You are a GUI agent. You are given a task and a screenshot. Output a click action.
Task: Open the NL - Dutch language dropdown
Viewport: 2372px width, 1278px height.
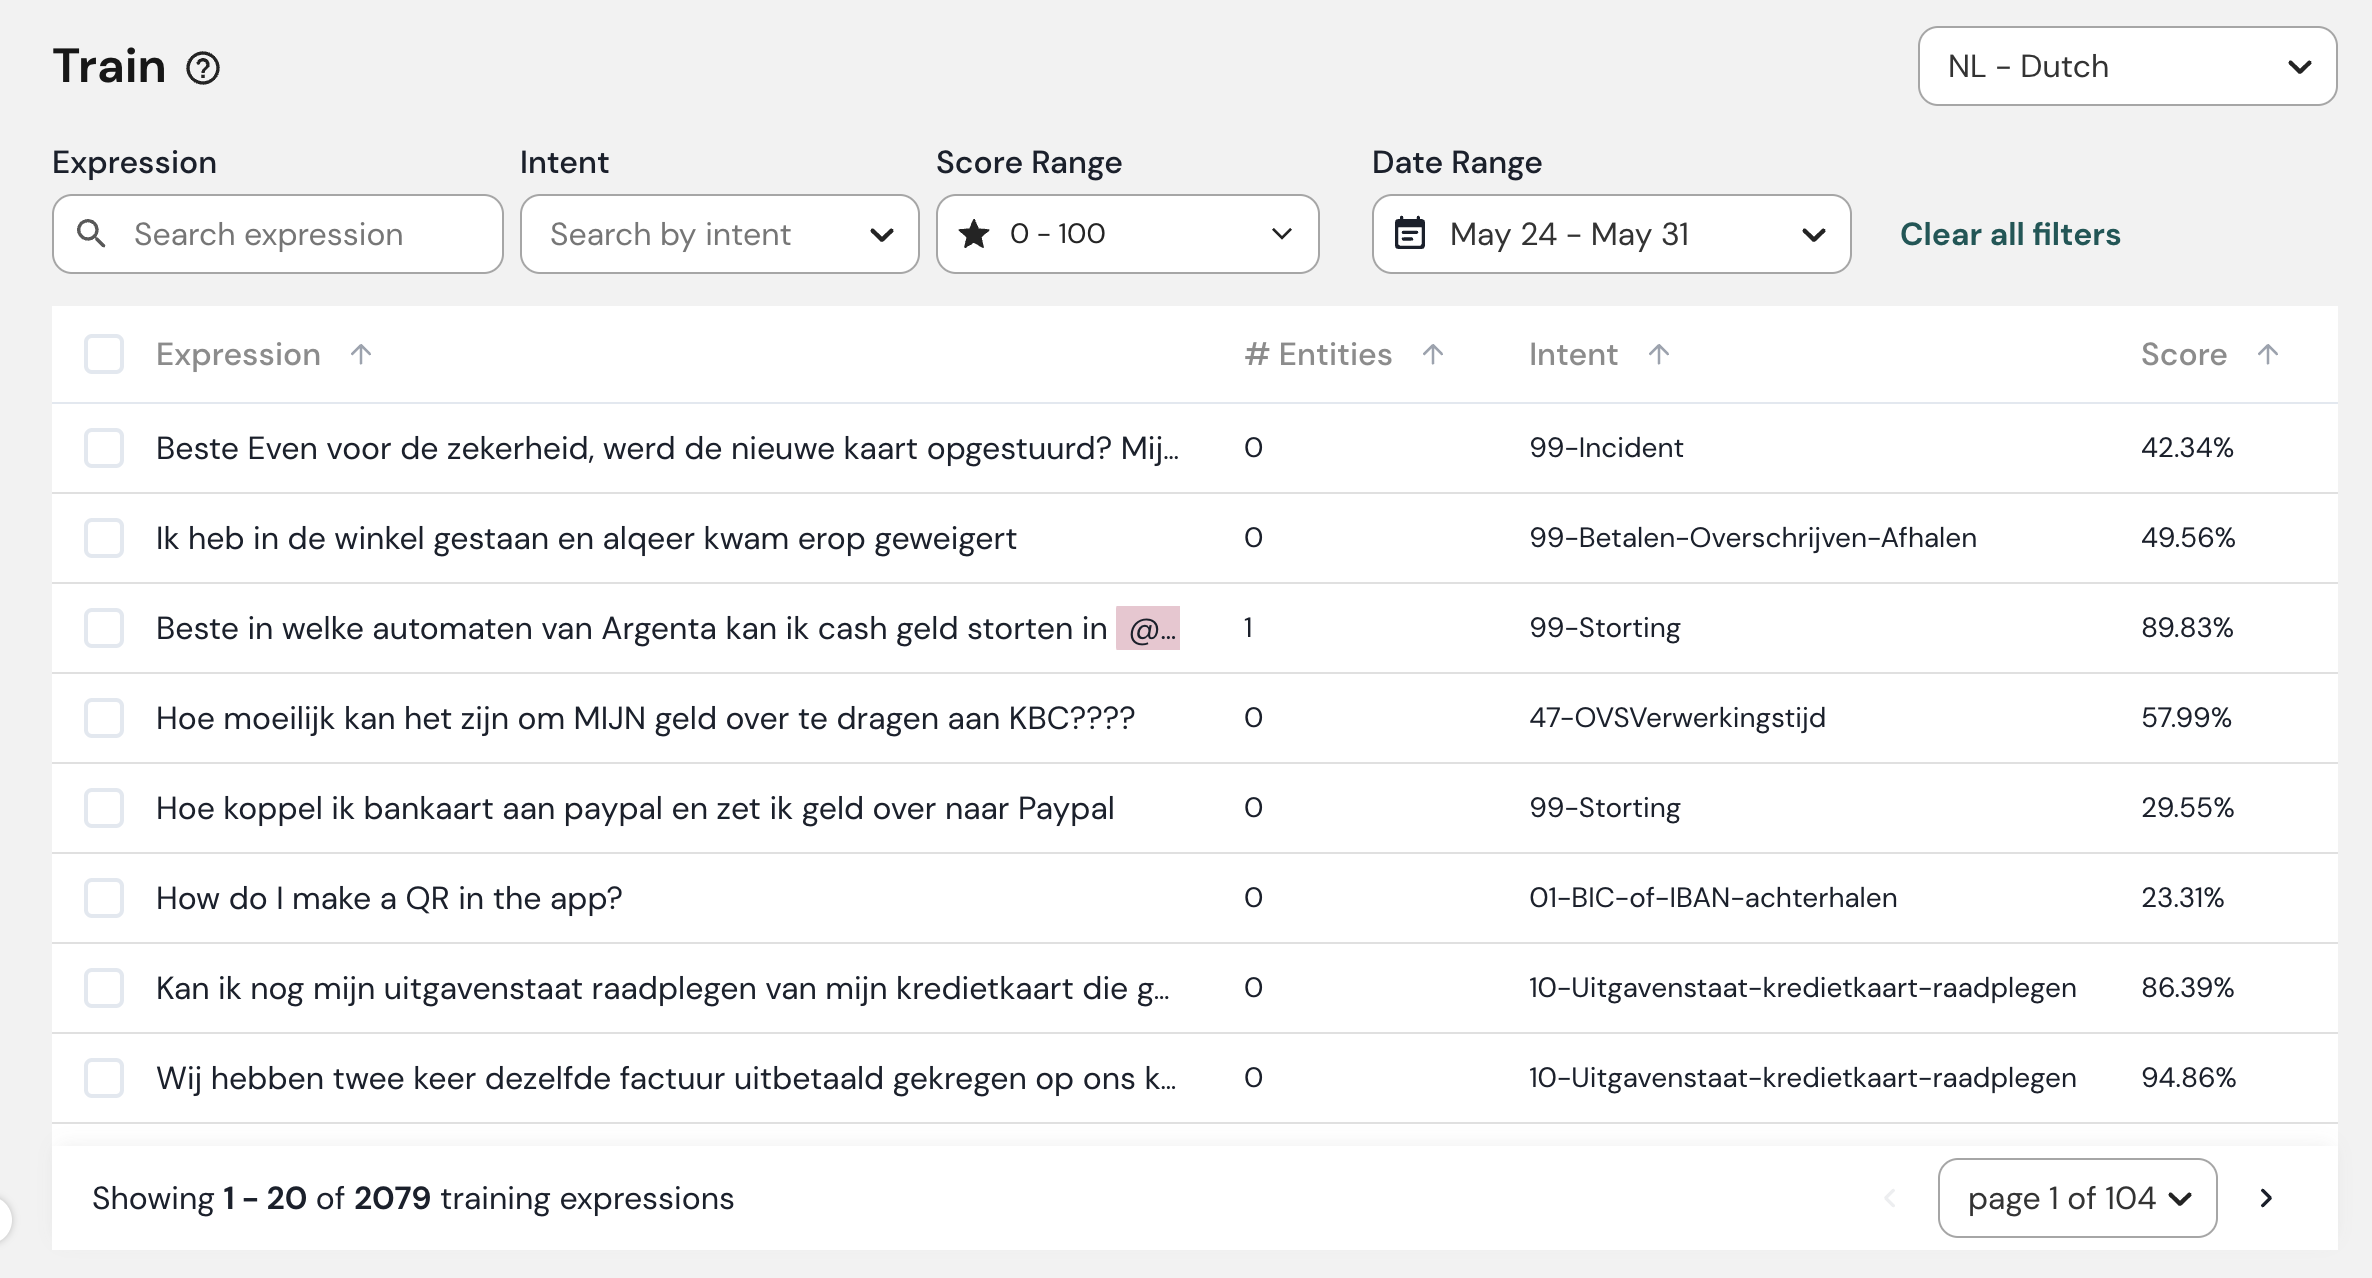(2126, 66)
